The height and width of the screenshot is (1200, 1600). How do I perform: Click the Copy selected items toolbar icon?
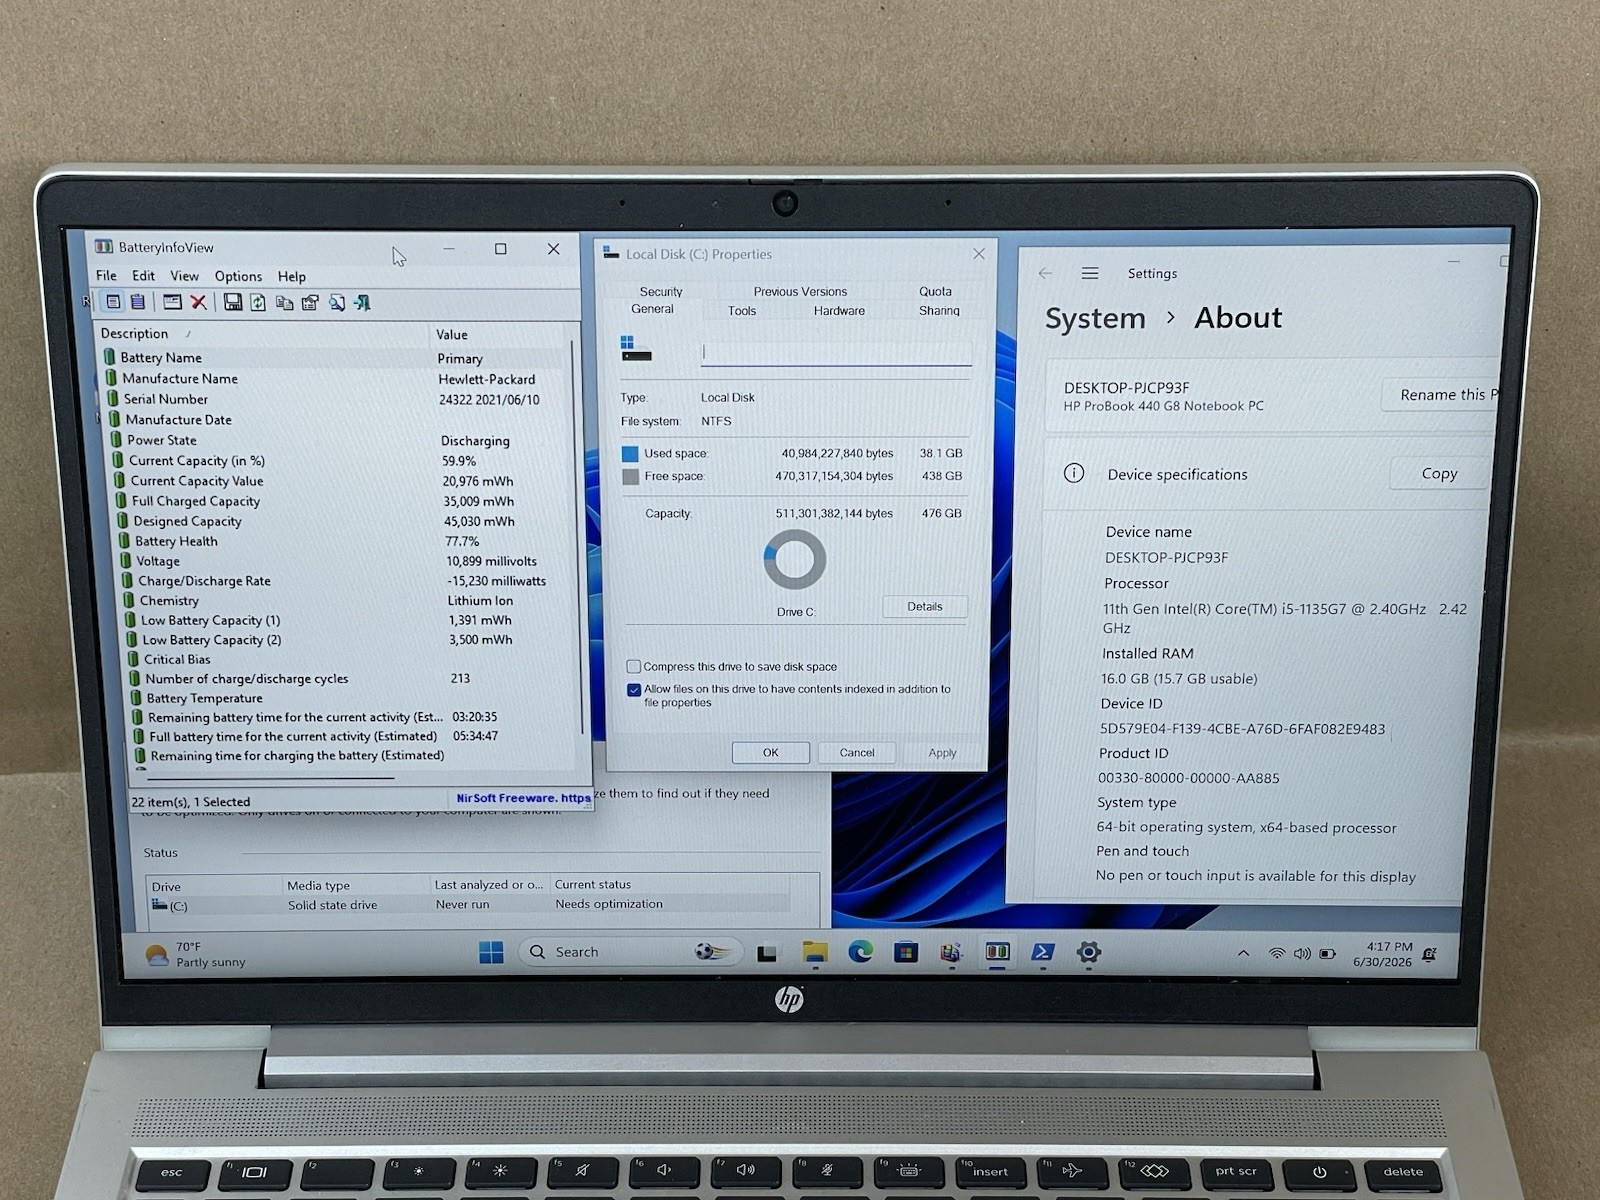[x=284, y=302]
